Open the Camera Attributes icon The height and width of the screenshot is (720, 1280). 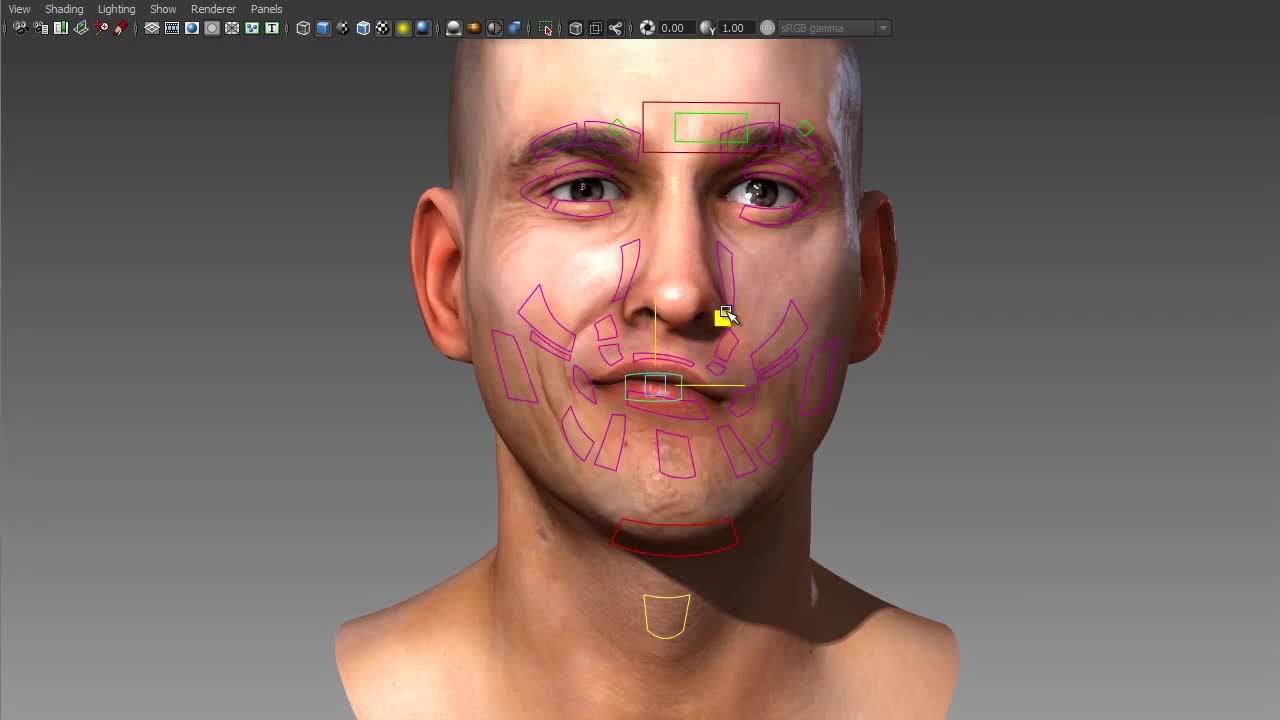(x=41, y=28)
